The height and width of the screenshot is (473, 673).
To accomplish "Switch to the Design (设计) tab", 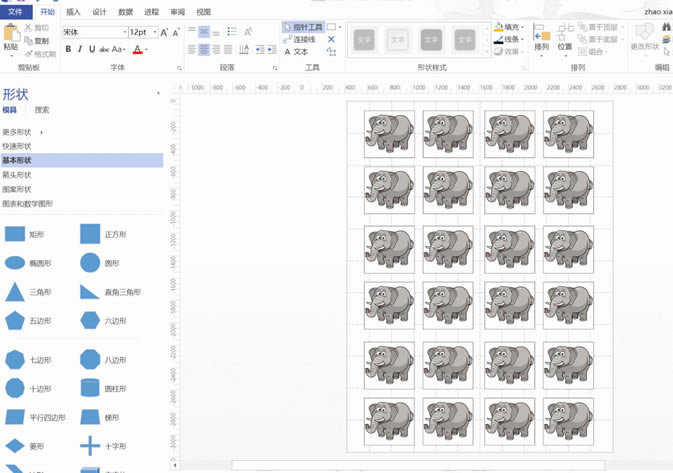I will [99, 12].
